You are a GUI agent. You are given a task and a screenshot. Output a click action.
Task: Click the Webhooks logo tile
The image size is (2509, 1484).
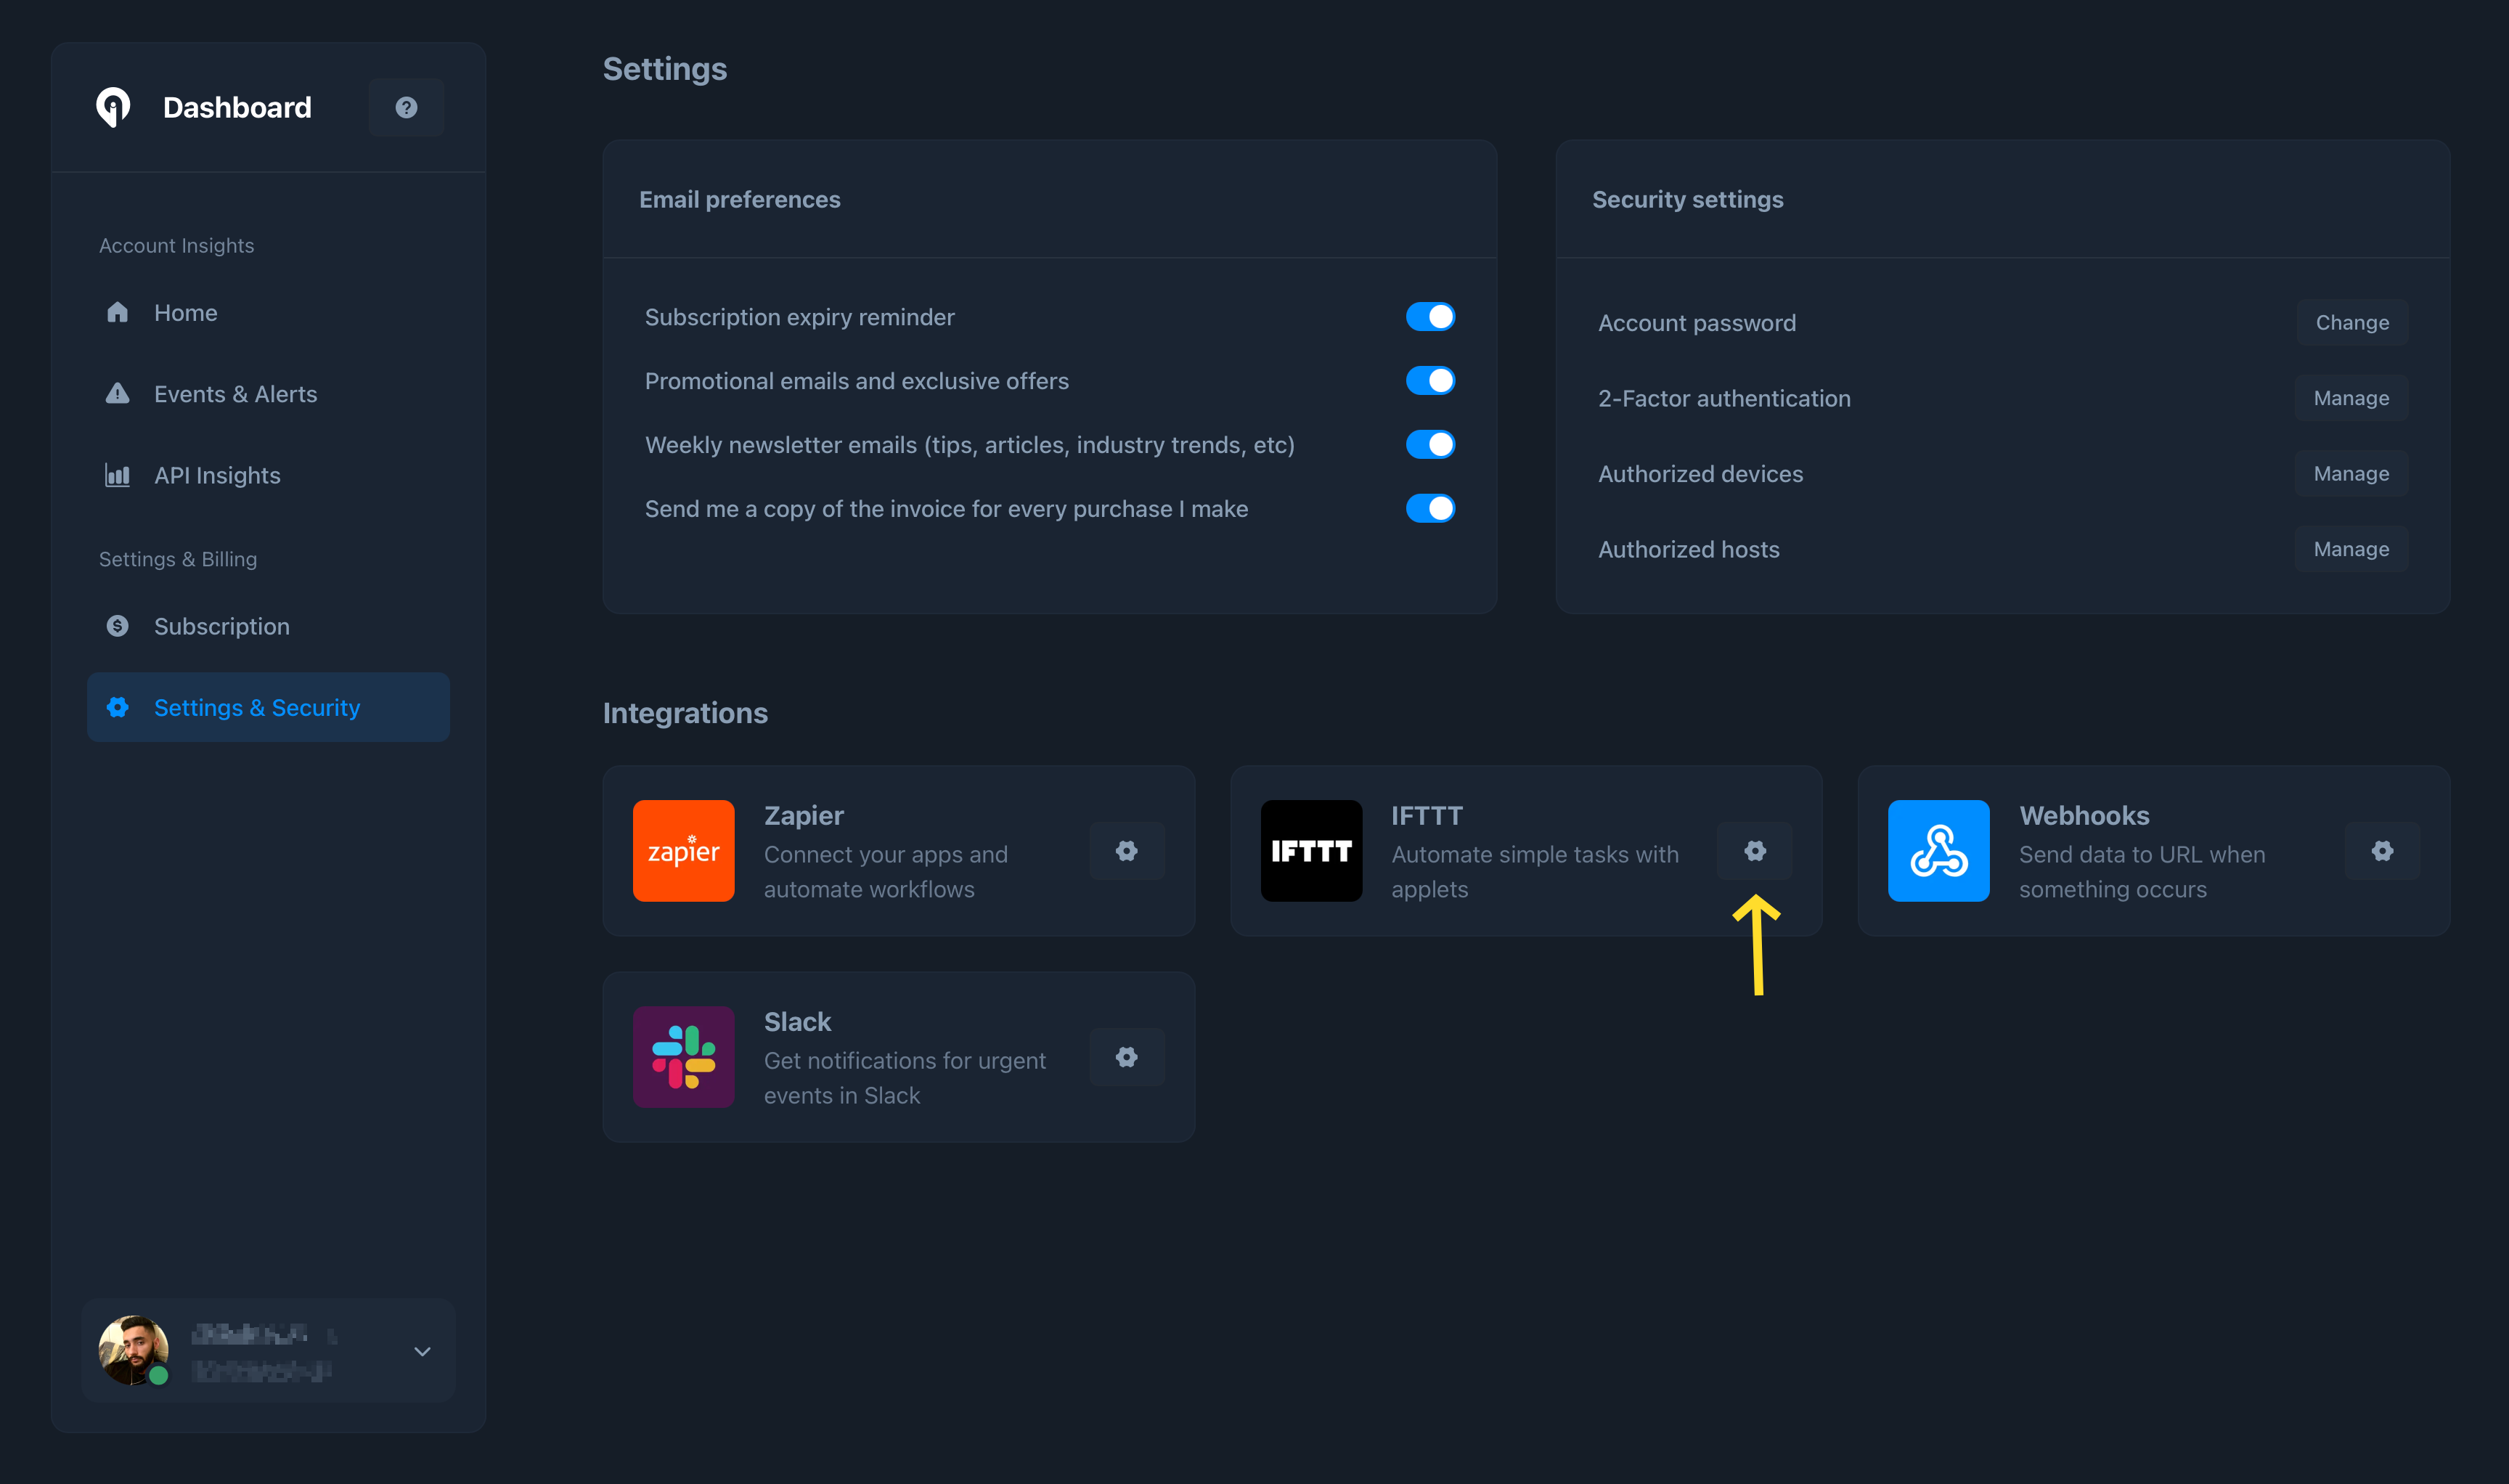point(1938,851)
